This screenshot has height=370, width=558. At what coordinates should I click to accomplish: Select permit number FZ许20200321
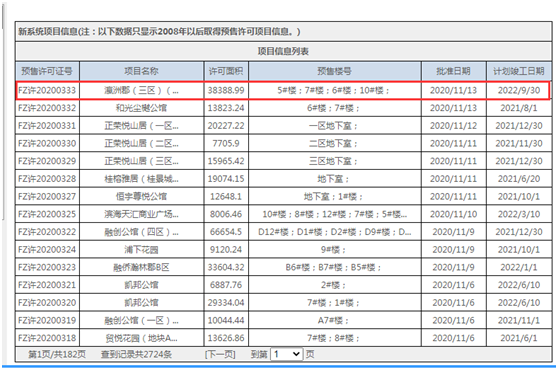point(47,285)
